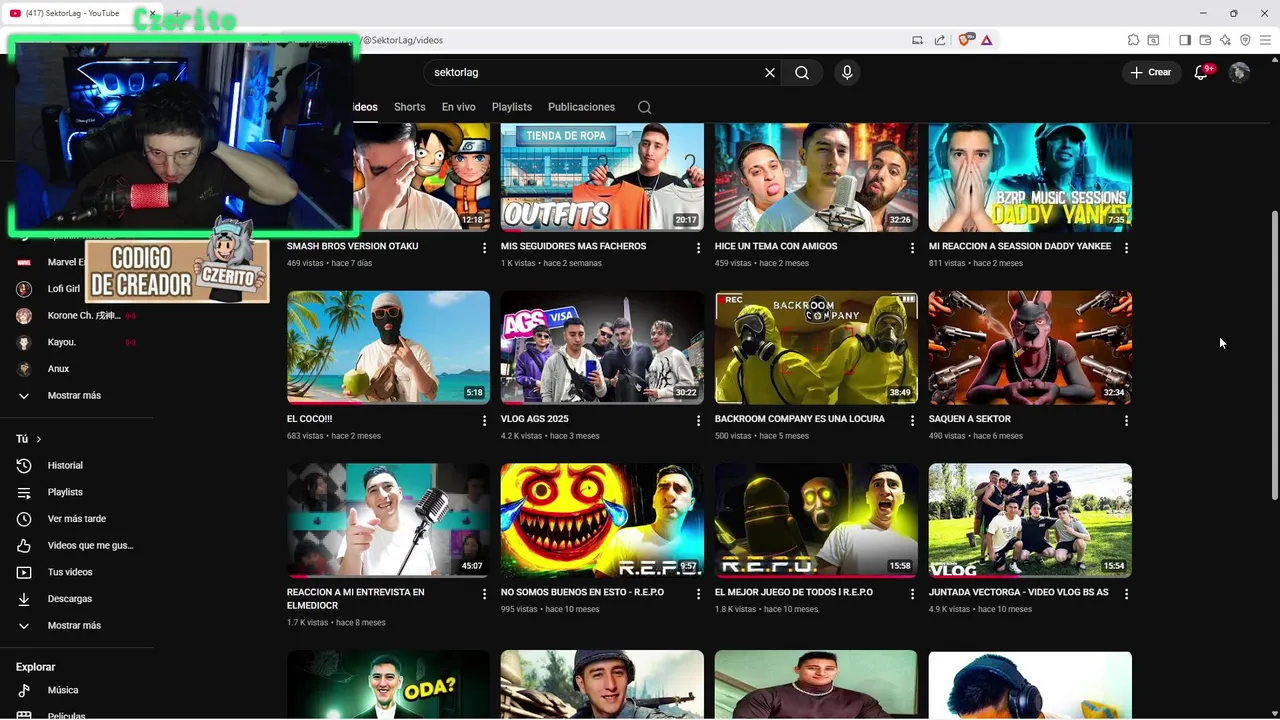Open options menu for MIS SEGUIDORES MAS FACHEROS
The width and height of the screenshot is (1280, 720).
click(x=698, y=248)
